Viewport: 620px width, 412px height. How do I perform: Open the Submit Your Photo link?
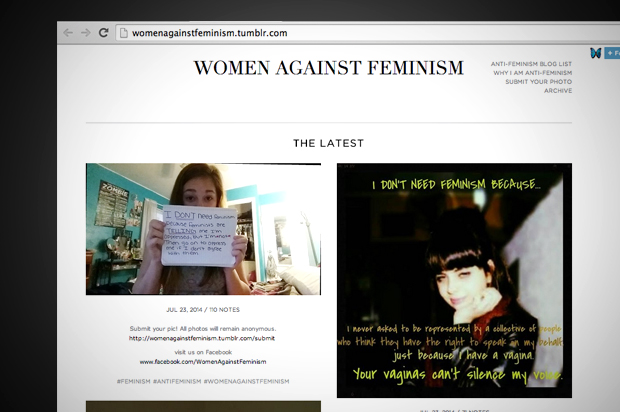tap(538, 81)
